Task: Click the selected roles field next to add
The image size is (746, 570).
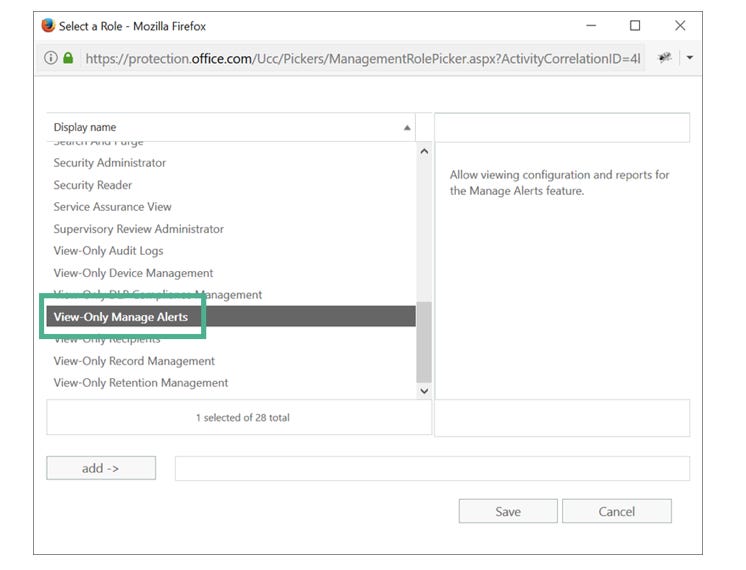Action: pyautogui.click(x=432, y=469)
